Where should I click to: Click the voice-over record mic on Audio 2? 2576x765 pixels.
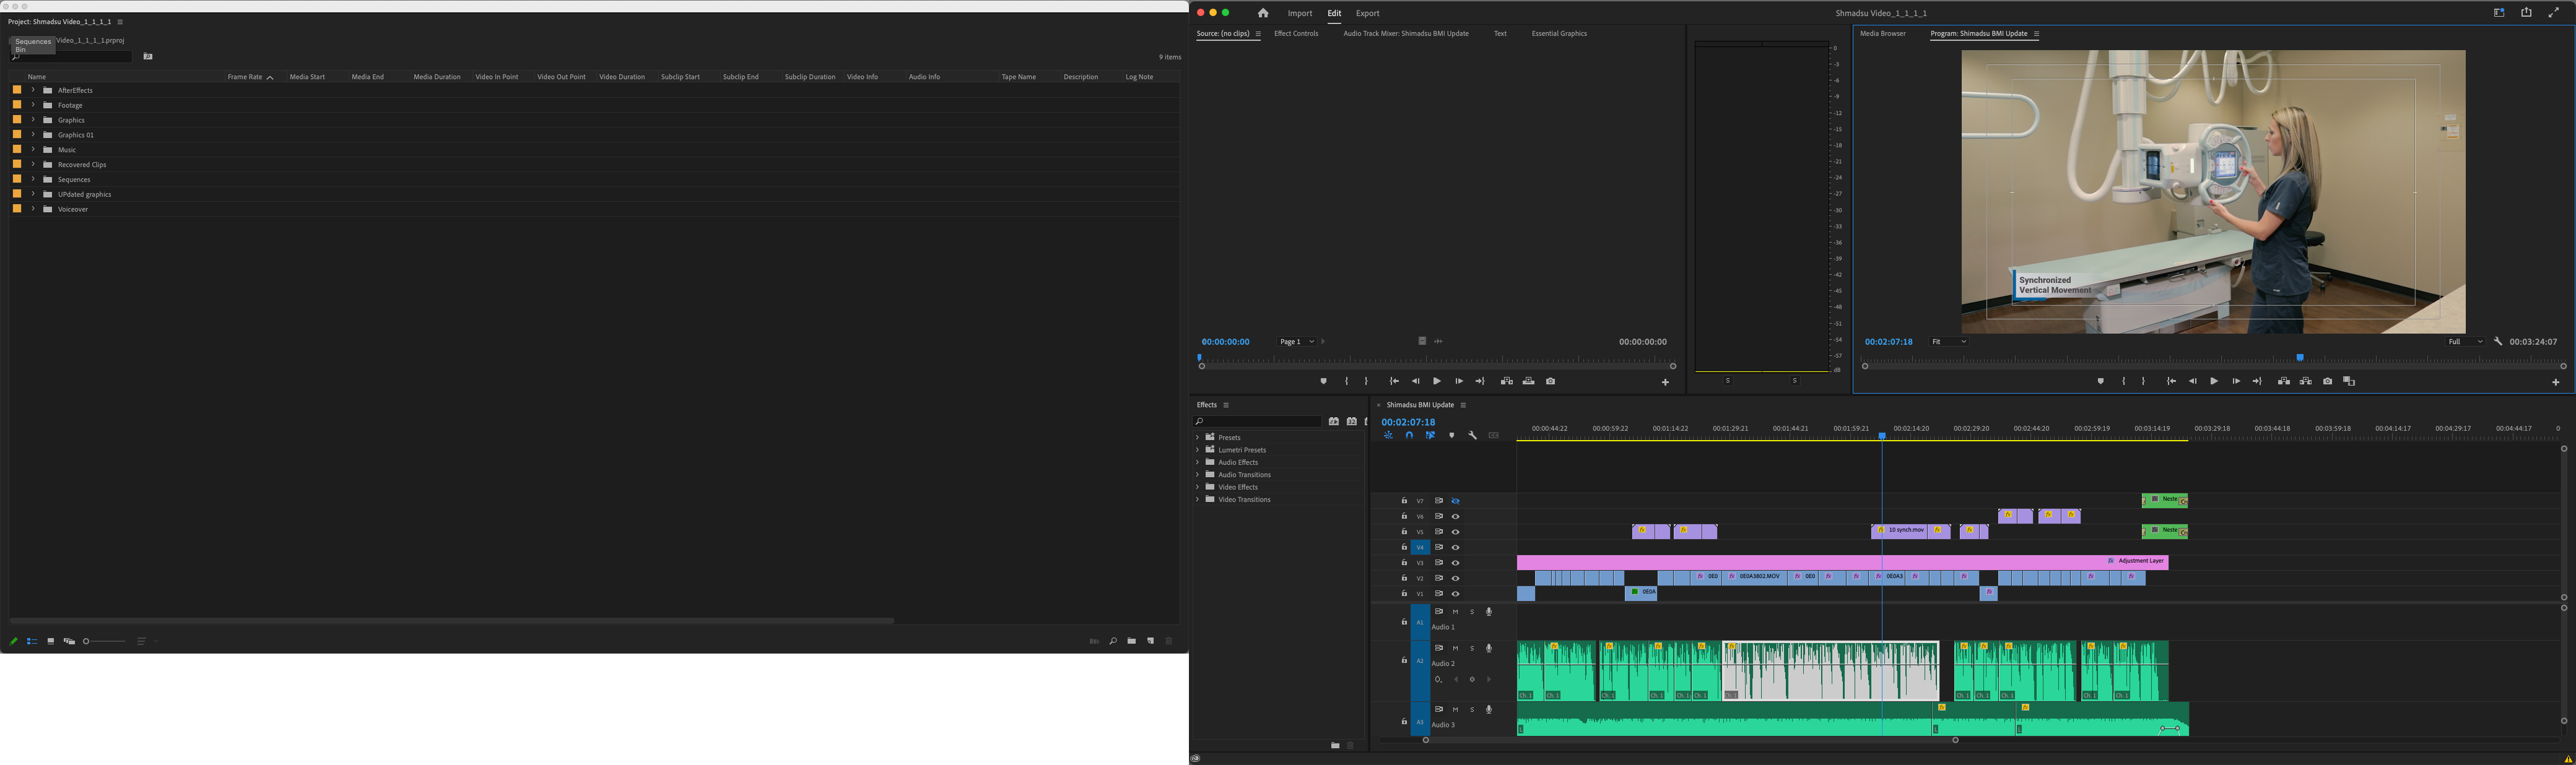pos(1489,648)
